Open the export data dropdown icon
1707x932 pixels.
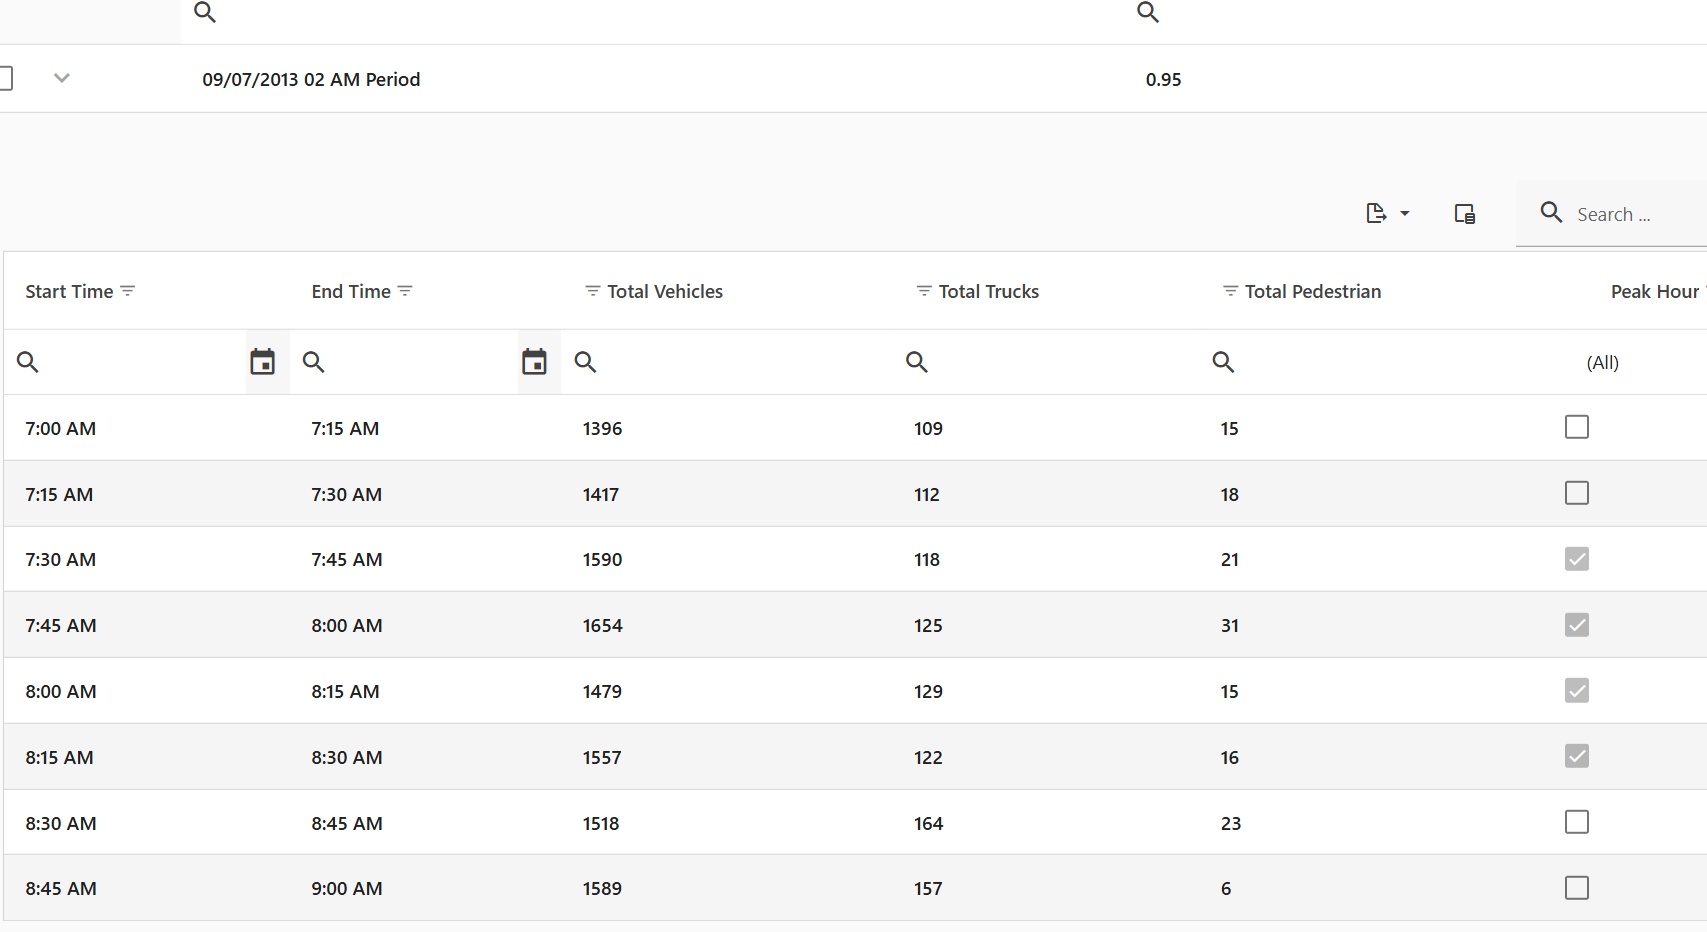[x=1387, y=214]
